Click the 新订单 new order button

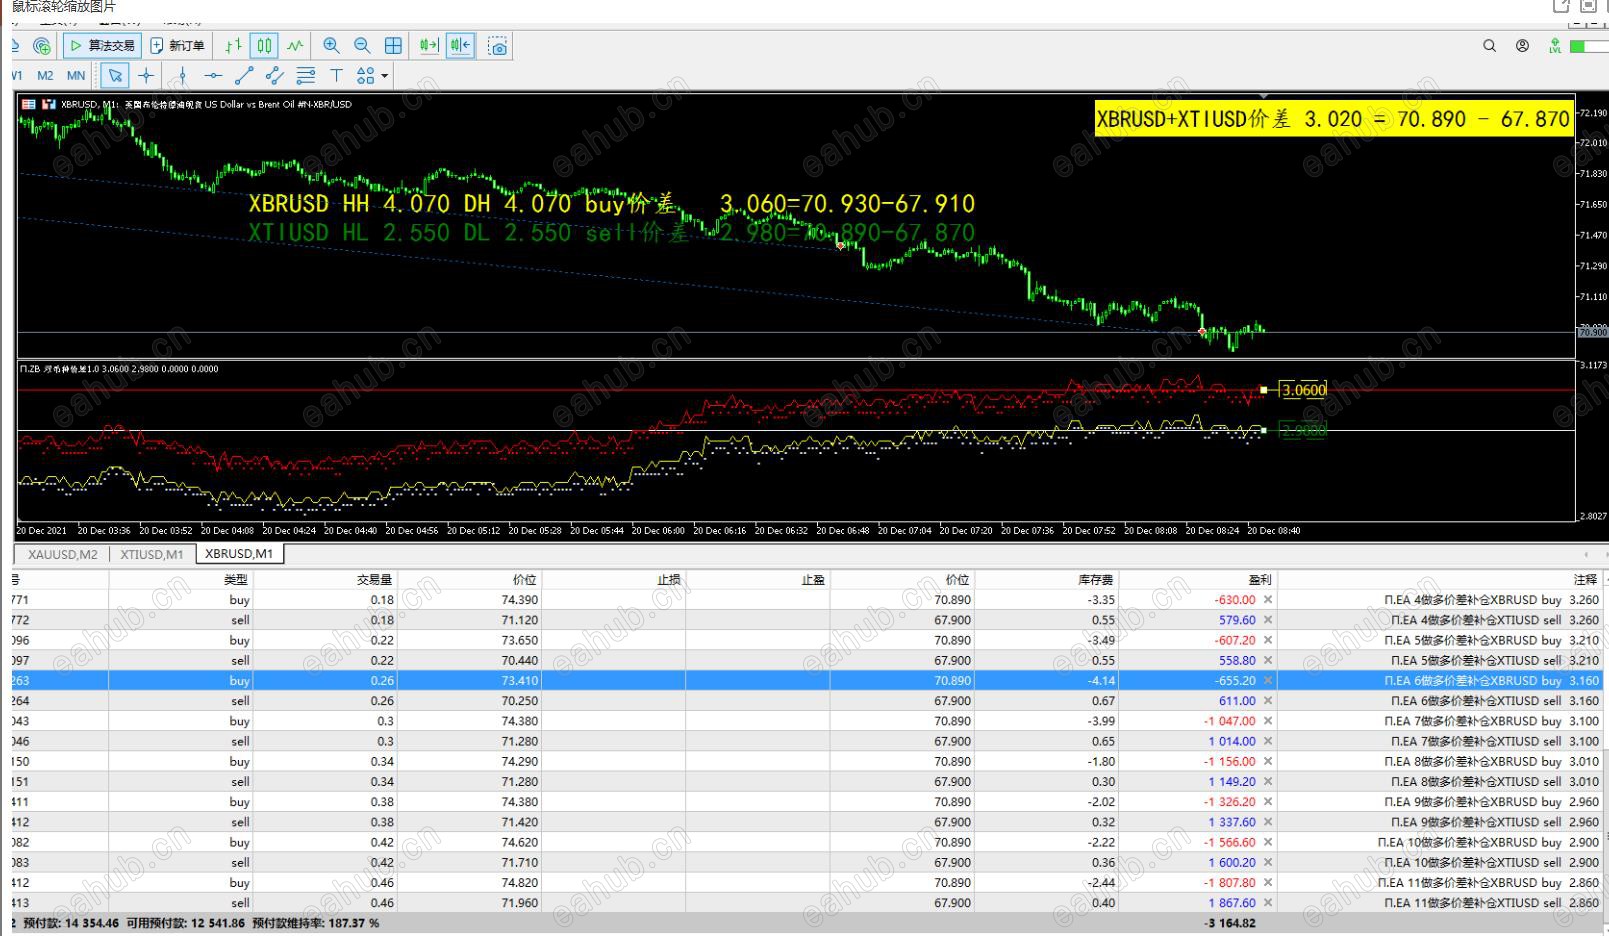coord(177,46)
